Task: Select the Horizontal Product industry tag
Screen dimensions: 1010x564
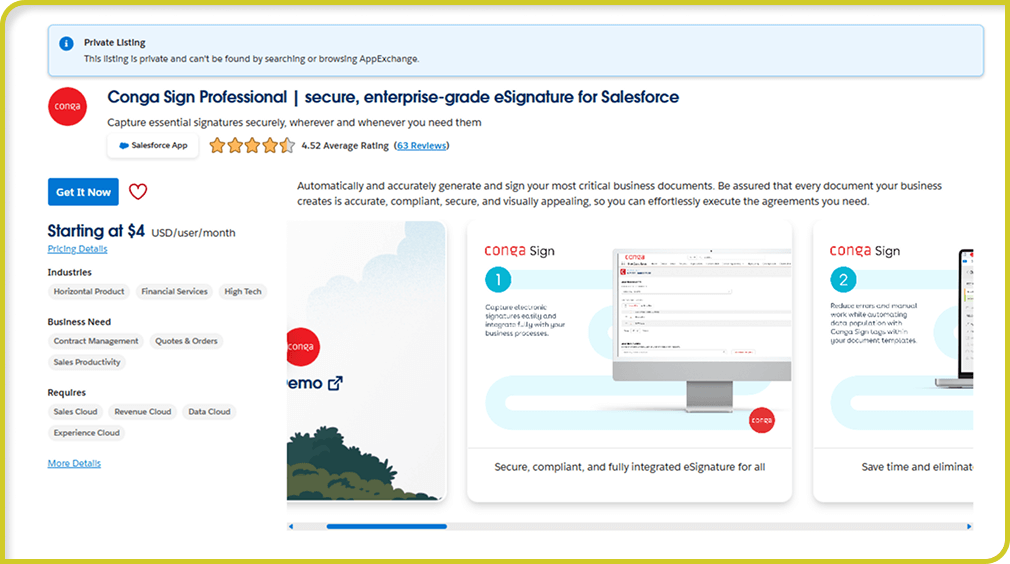Action: tap(89, 292)
